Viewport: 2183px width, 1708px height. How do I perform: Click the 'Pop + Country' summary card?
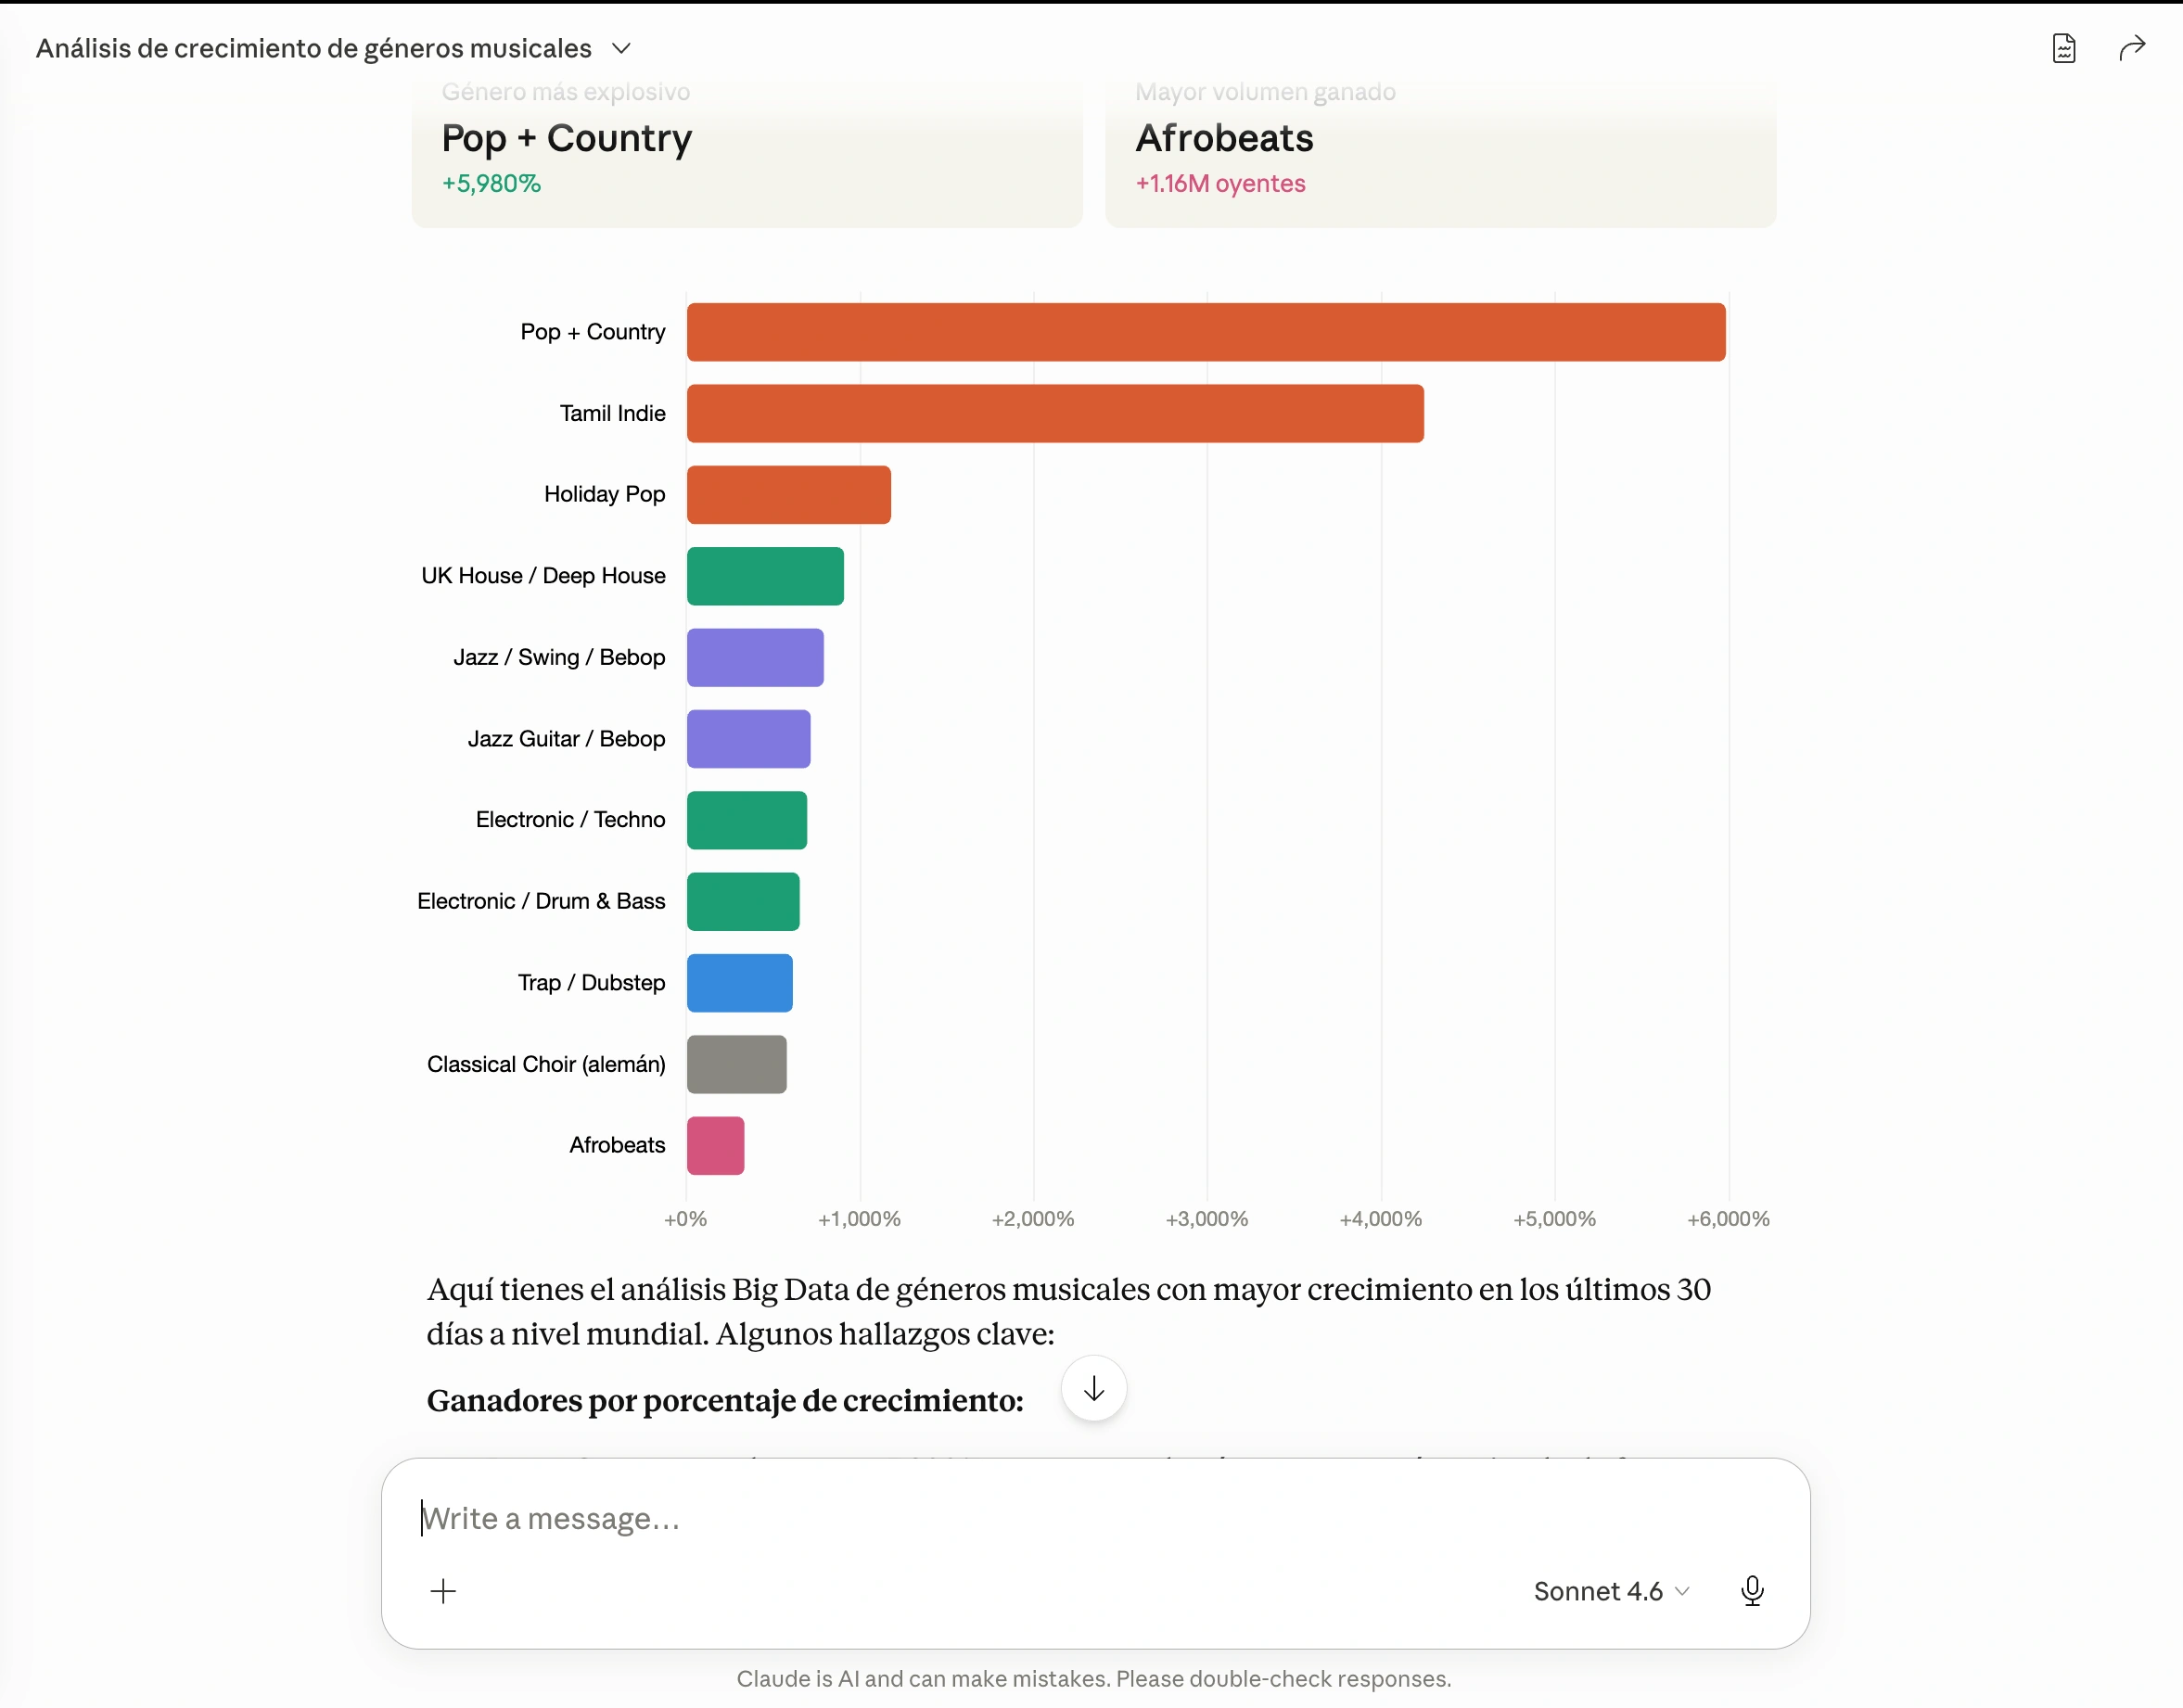pyautogui.click(x=746, y=152)
